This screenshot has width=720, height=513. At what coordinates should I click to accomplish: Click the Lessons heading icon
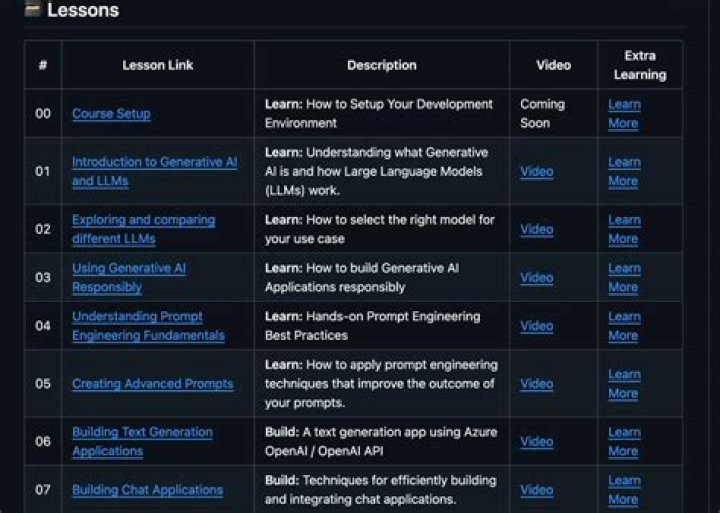tap(33, 10)
